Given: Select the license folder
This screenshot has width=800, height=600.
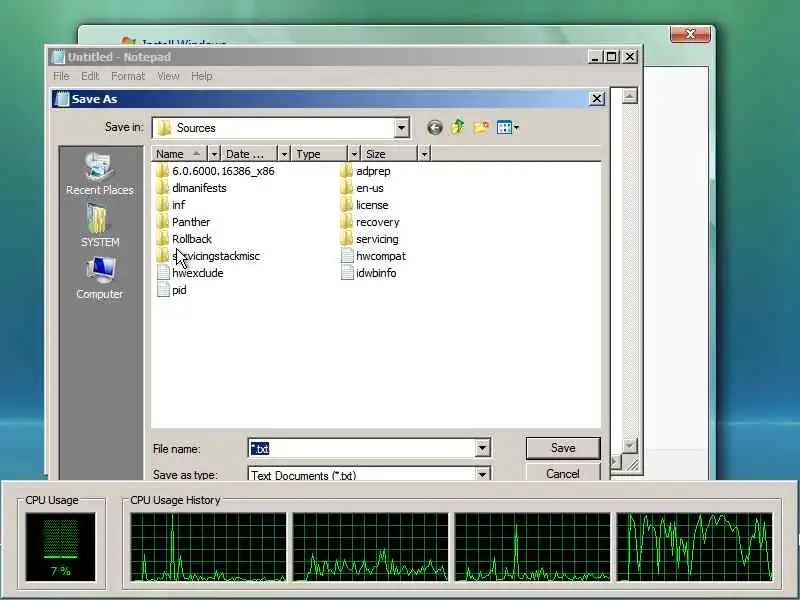Looking at the screenshot, I should 364,205.
